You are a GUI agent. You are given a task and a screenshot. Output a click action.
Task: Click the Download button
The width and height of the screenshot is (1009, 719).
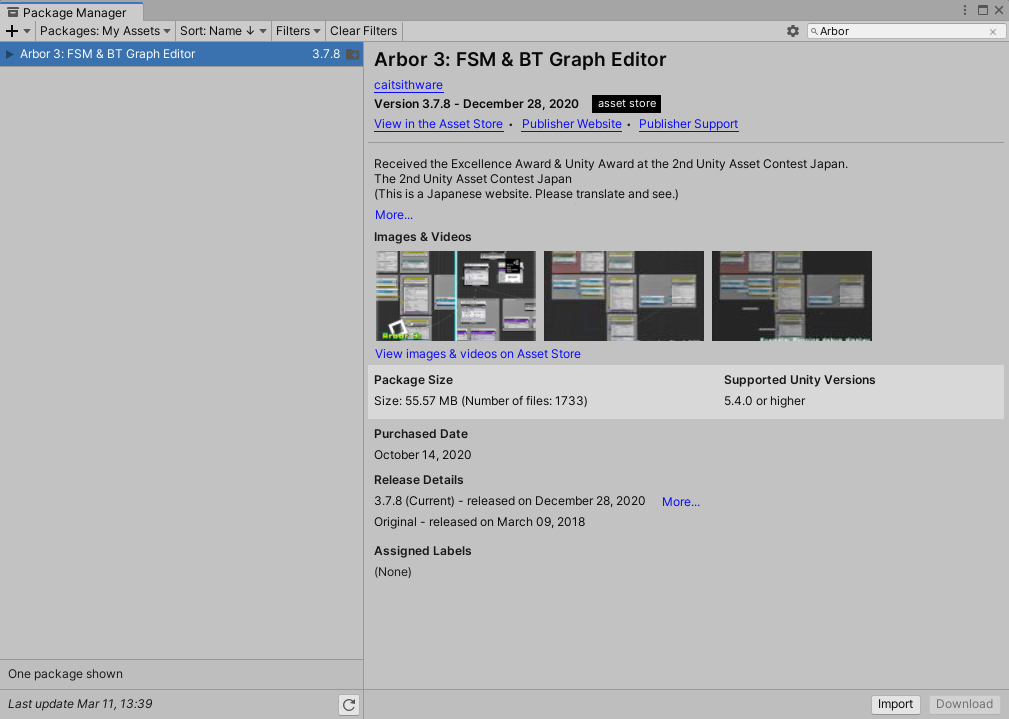pos(964,704)
